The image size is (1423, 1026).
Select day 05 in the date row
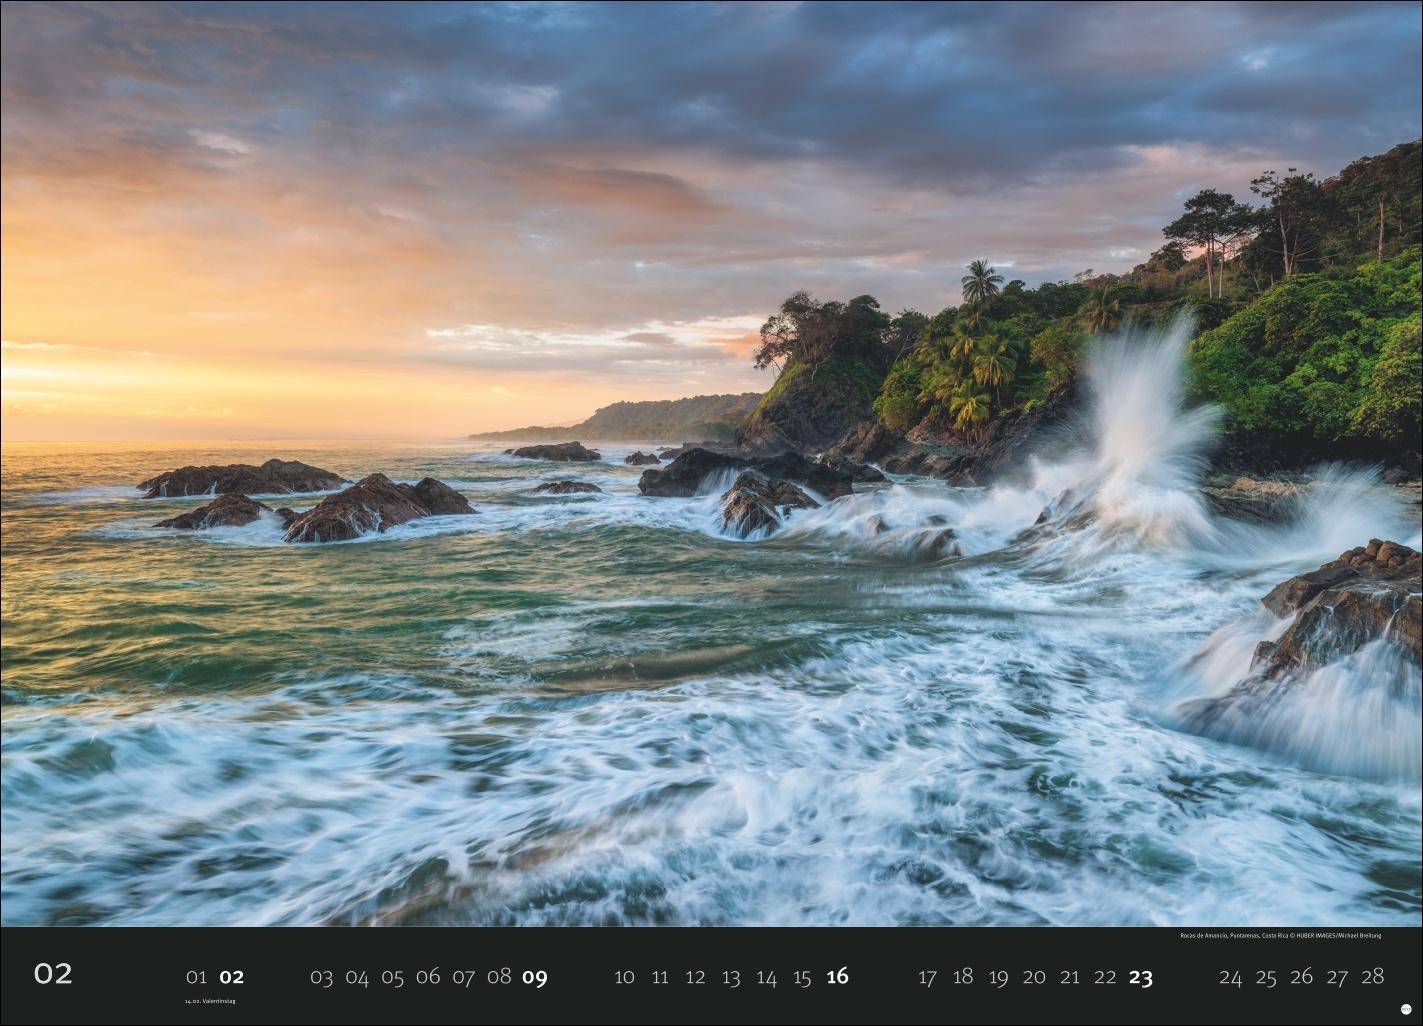point(392,977)
